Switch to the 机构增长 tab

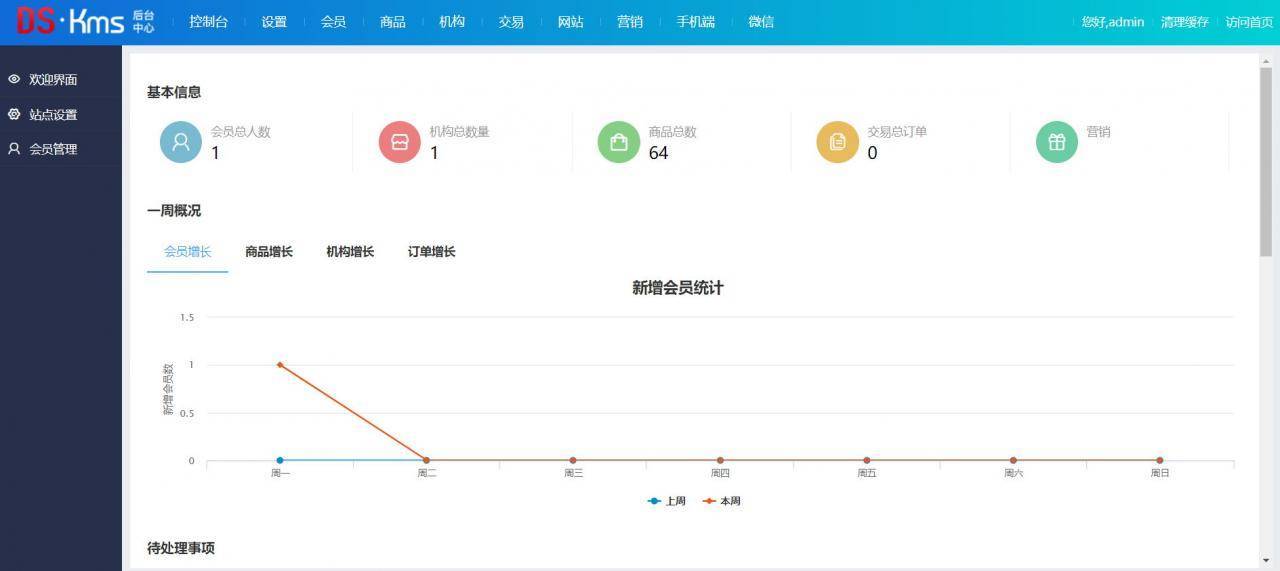[x=350, y=252]
